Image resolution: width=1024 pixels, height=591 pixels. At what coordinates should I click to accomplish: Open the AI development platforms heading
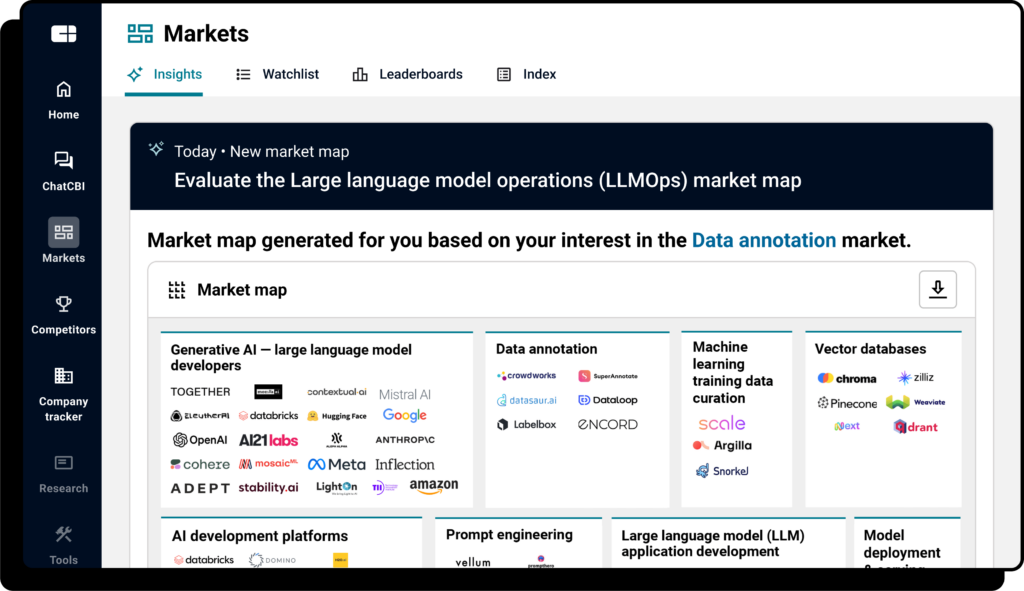[x=260, y=536]
